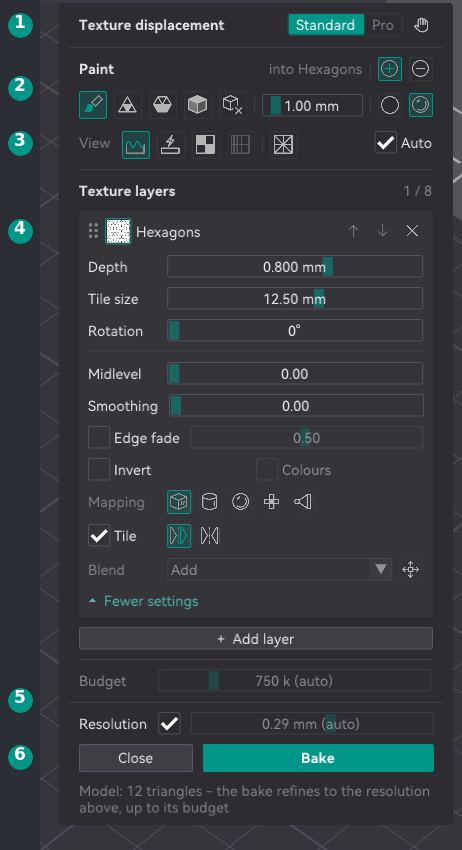Image resolution: width=462 pixels, height=850 pixels.
Task: Switch view to the lightning quick-preview icon
Action: click(x=171, y=145)
